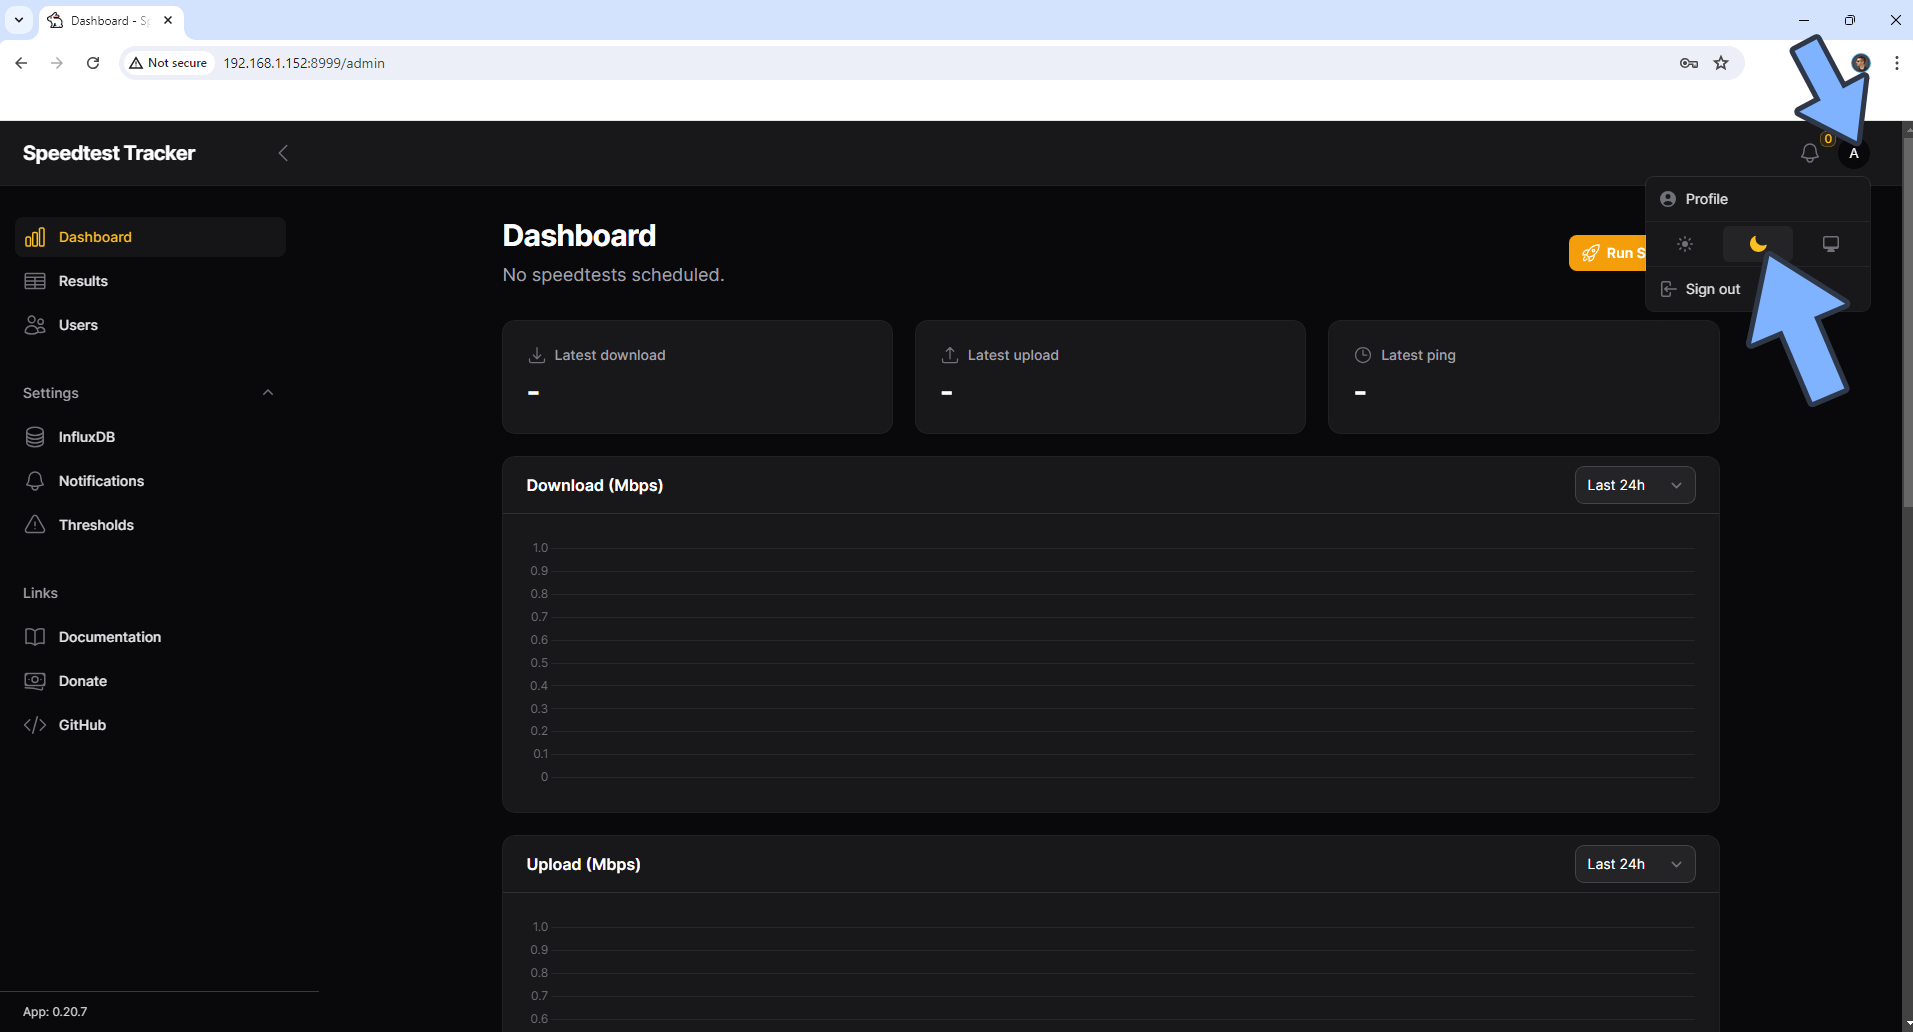Enable light theme sun icon
The width and height of the screenshot is (1913, 1032).
click(x=1685, y=244)
